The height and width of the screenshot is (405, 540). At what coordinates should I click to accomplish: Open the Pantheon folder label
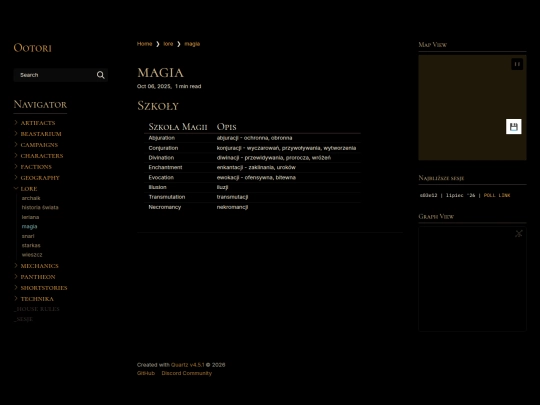tap(38, 277)
